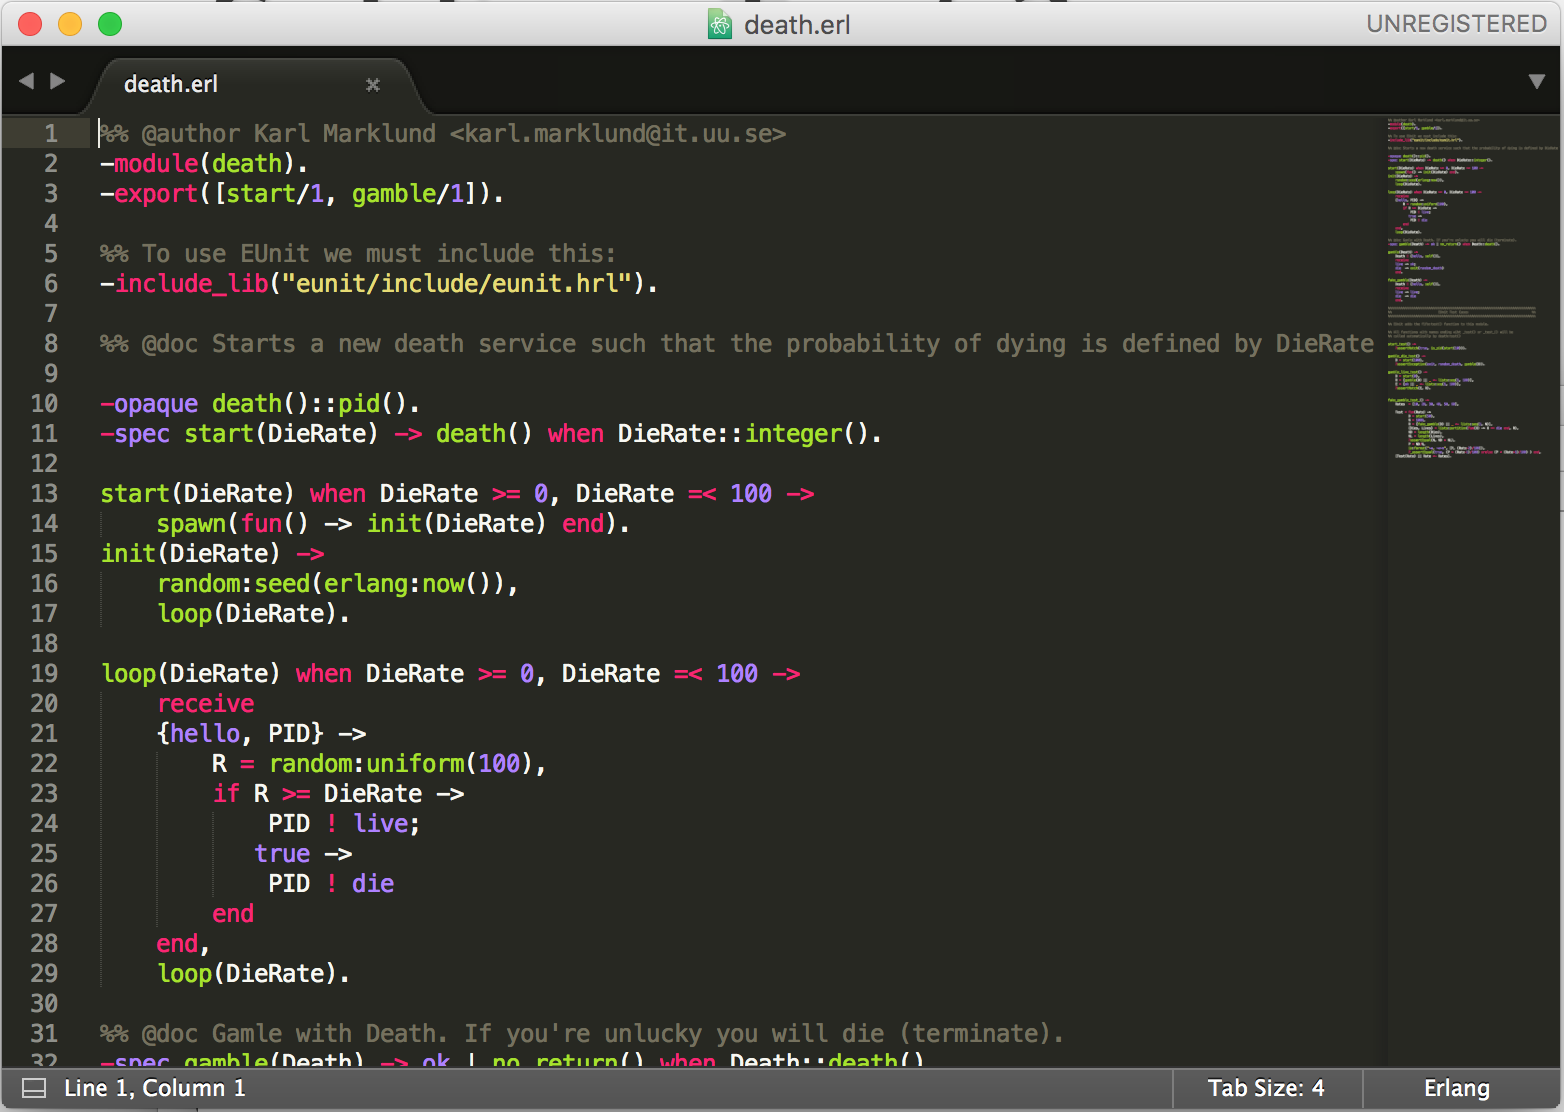Close the death.erl tab

[373, 85]
